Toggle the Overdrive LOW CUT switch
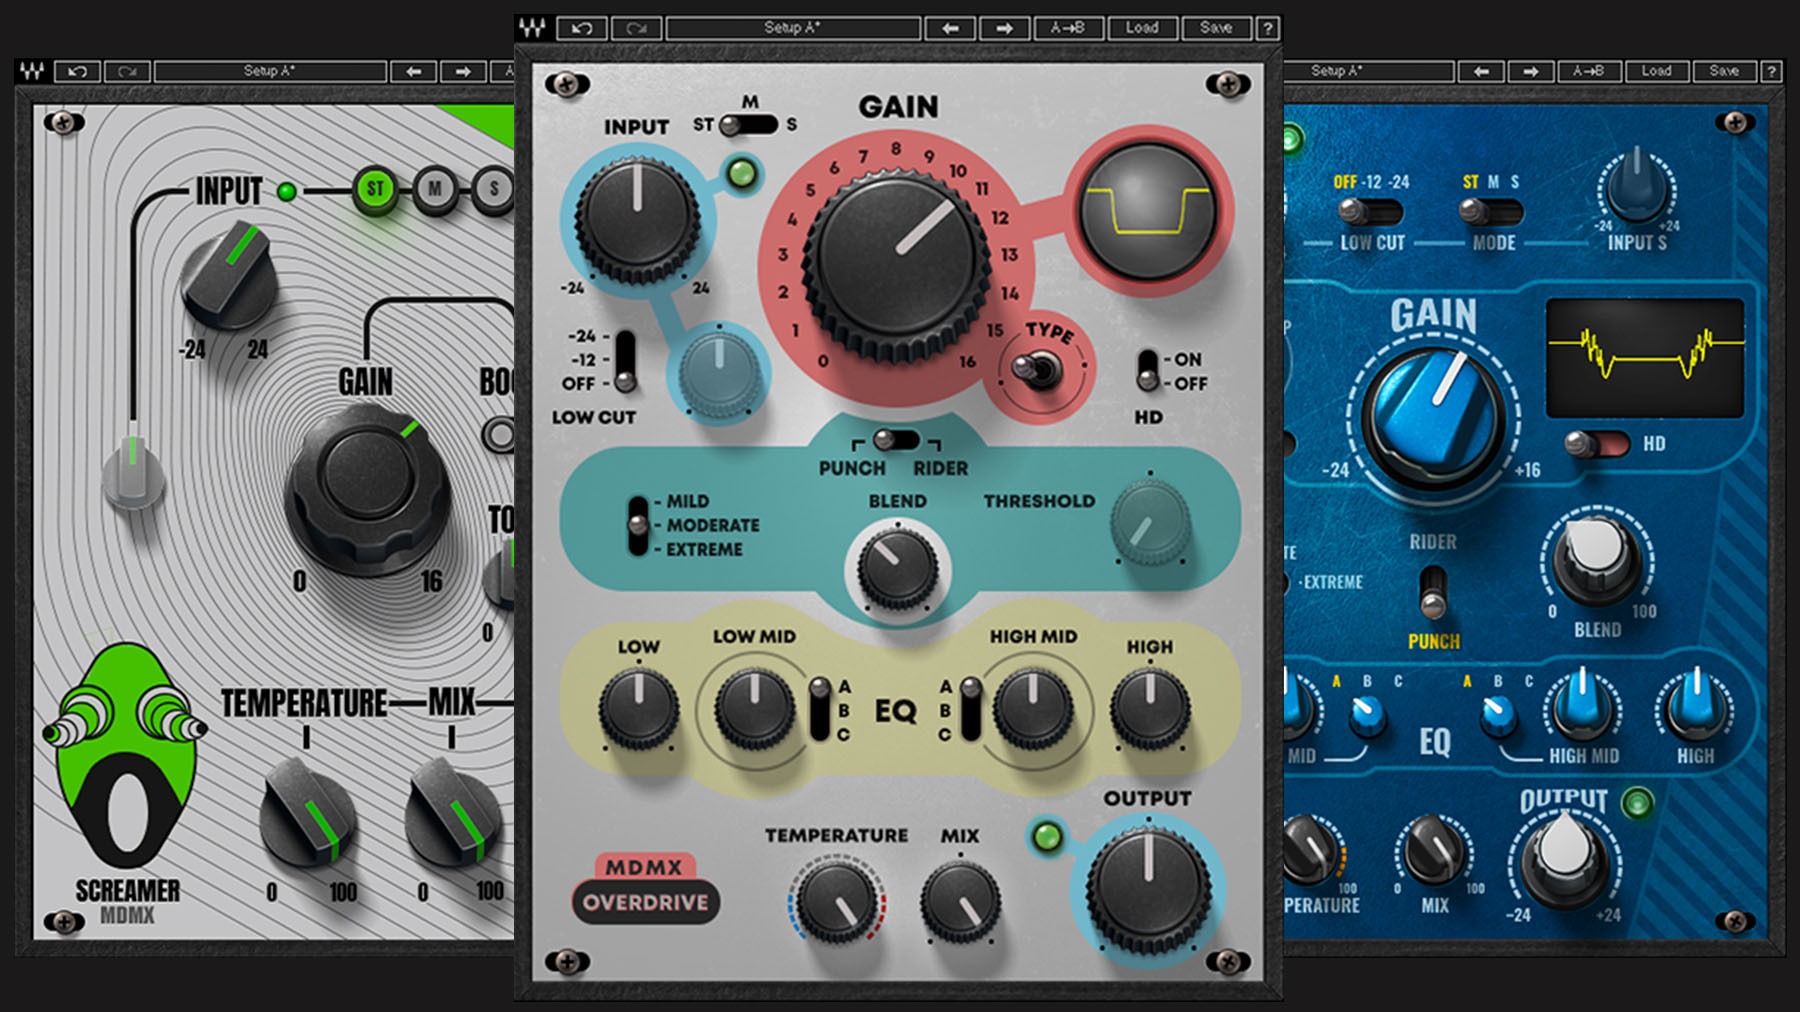This screenshot has width=1800, height=1012. point(625,361)
